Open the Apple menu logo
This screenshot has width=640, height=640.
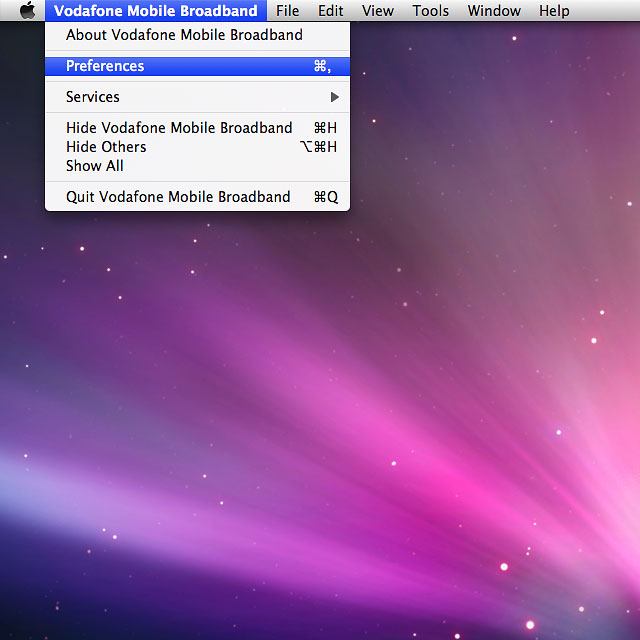pyautogui.click(x=27, y=11)
